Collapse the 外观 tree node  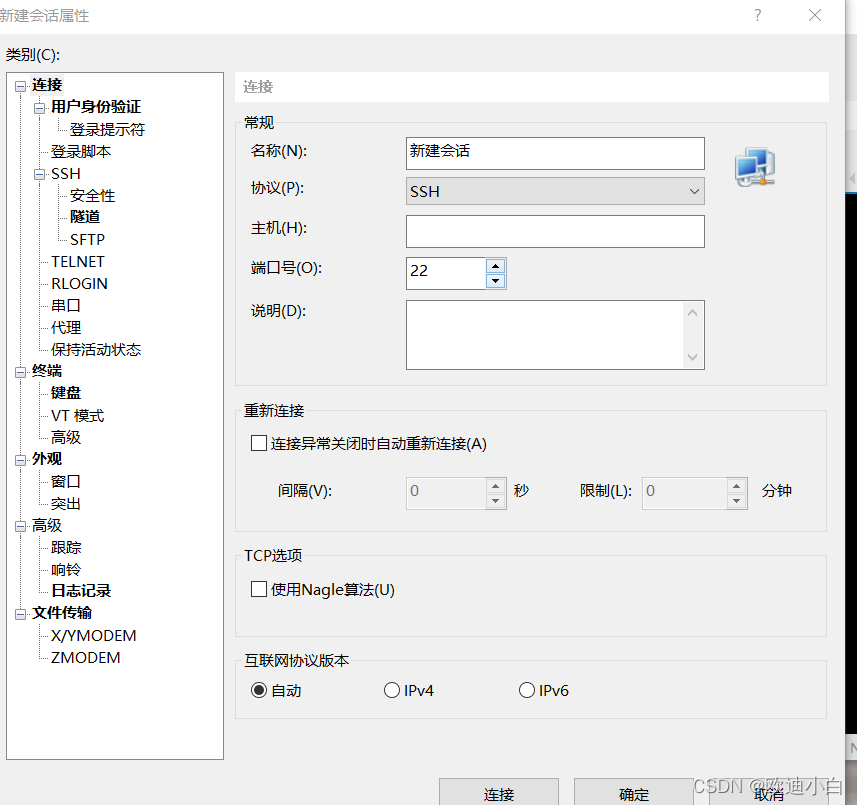[21, 458]
